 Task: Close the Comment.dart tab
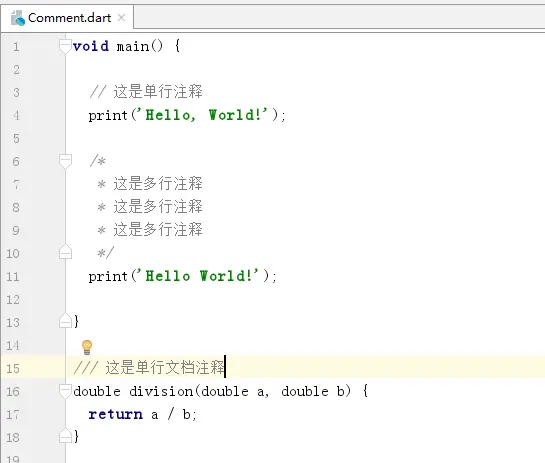[x=121, y=17]
